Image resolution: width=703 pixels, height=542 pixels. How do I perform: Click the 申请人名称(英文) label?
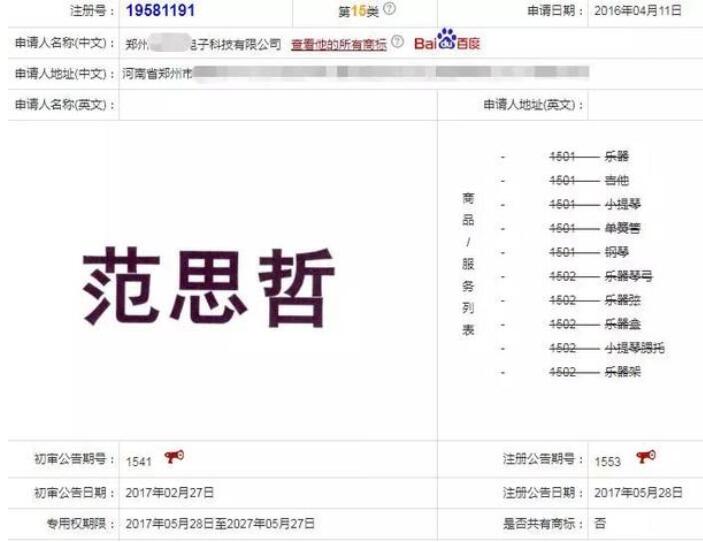coord(65,104)
